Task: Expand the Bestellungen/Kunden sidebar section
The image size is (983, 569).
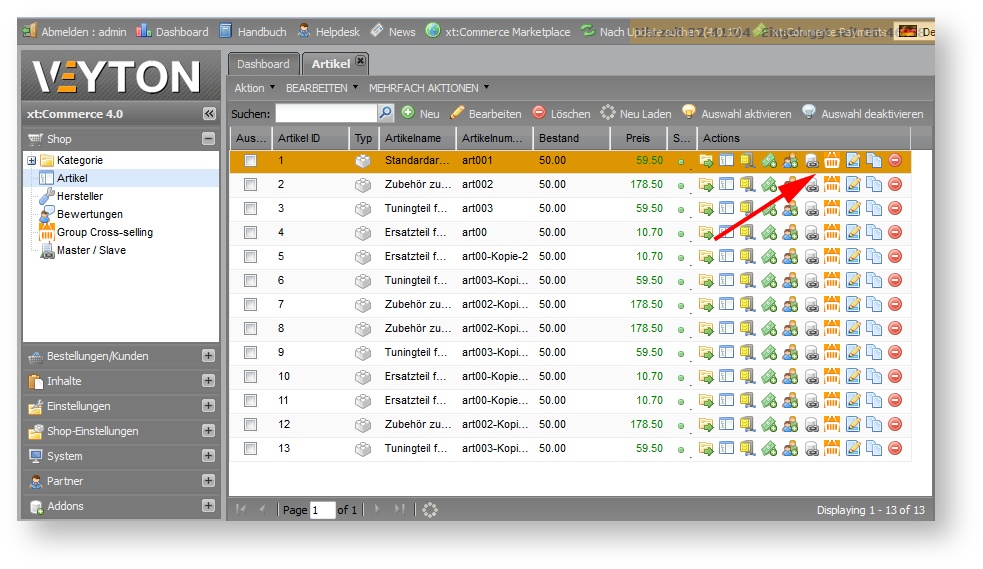Action: [x=208, y=356]
